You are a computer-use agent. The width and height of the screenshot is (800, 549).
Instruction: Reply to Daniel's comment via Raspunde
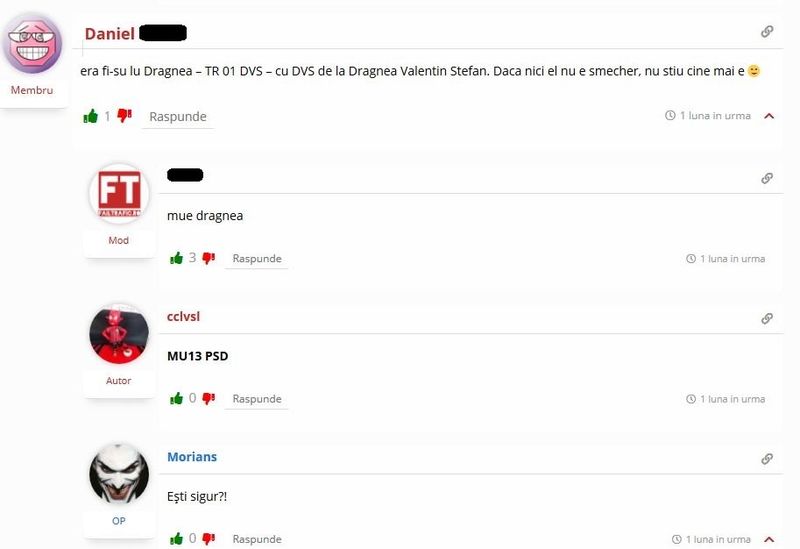tap(178, 117)
